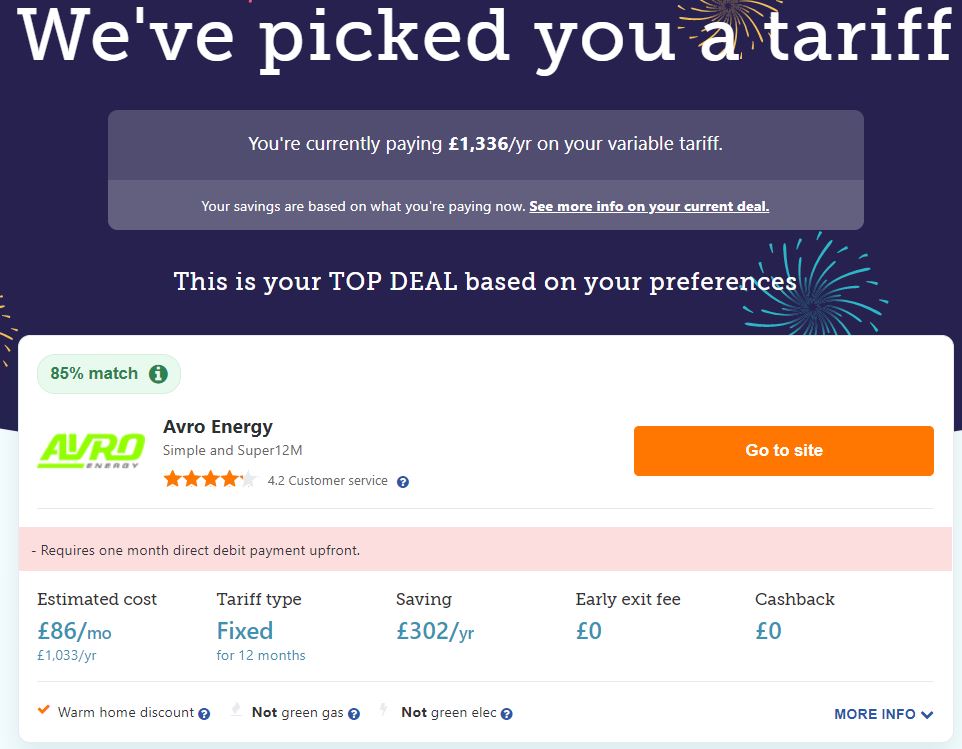Viewport: 962px width, 749px height.
Task: Expand the MORE INFO section
Action: coord(883,714)
